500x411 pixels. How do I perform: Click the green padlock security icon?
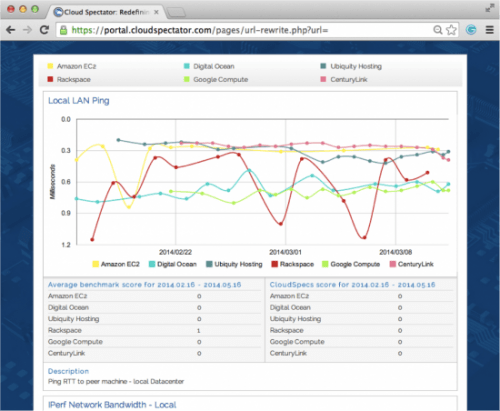coord(63,30)
